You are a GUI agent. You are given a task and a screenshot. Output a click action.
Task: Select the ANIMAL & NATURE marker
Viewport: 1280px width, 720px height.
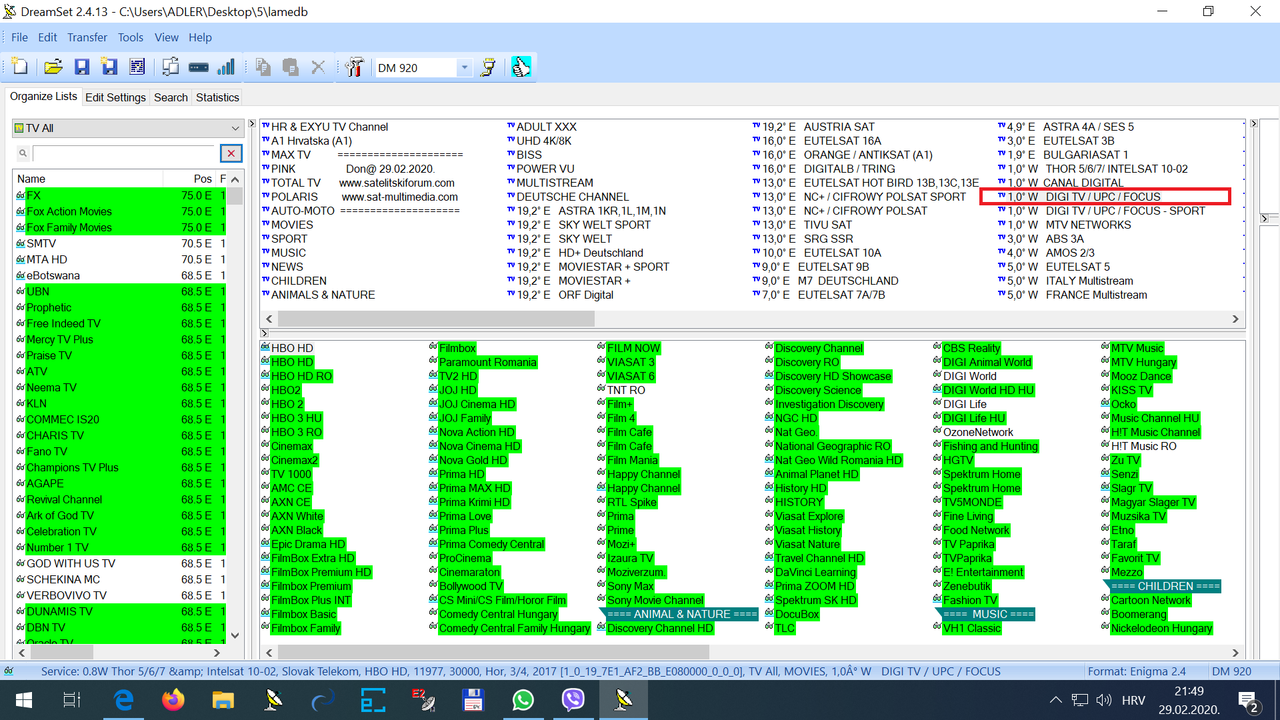(x=681, y=615)
